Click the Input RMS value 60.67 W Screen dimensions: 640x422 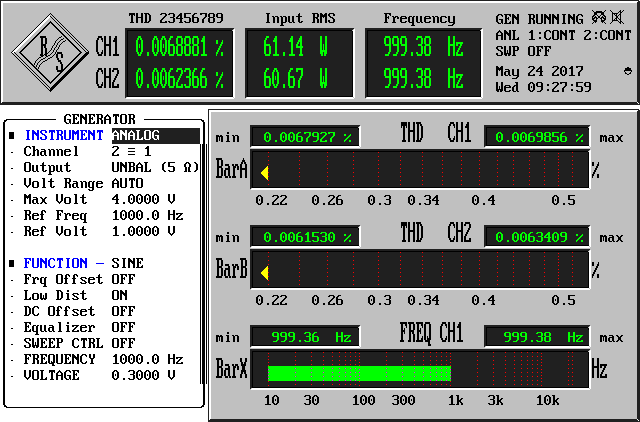(296, 79)
